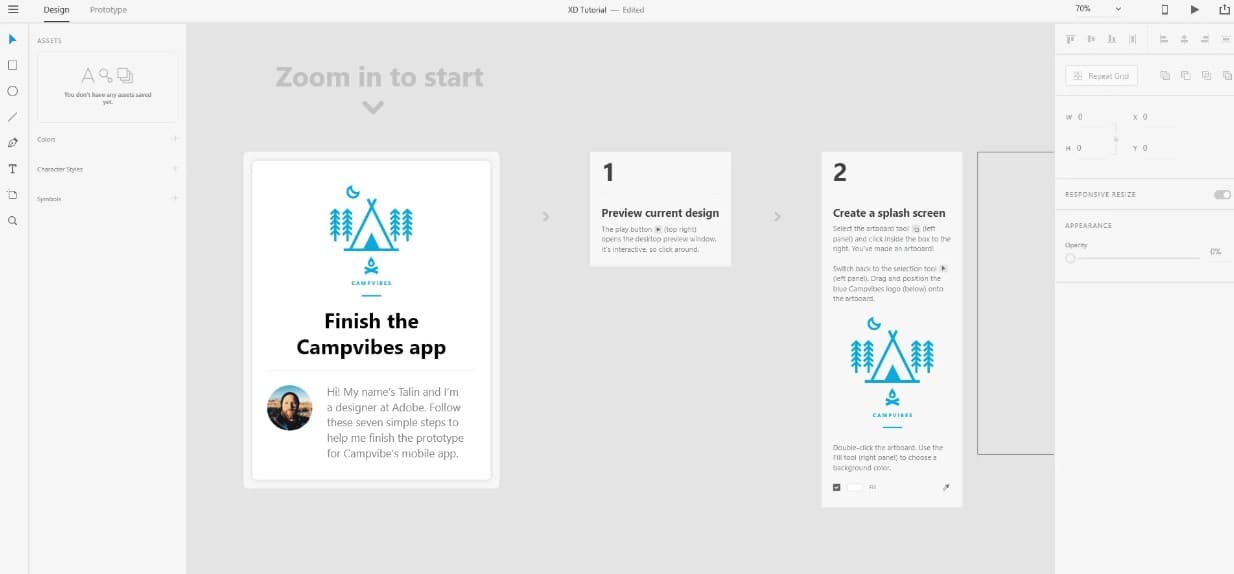Apply Exclude Overlap boolean operation
The width and height of the screenshot is (1234, 574).
(1226, 76)
